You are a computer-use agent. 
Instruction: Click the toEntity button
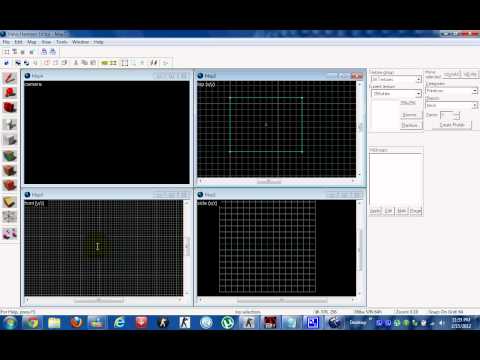click(x=470, y=74)
